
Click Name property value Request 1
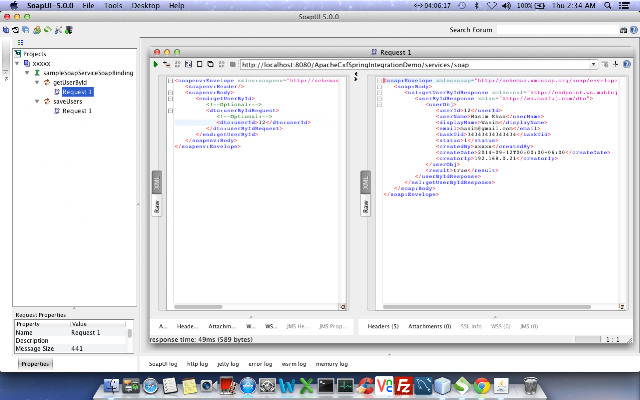pyautogui.click(x=86, y=333)
